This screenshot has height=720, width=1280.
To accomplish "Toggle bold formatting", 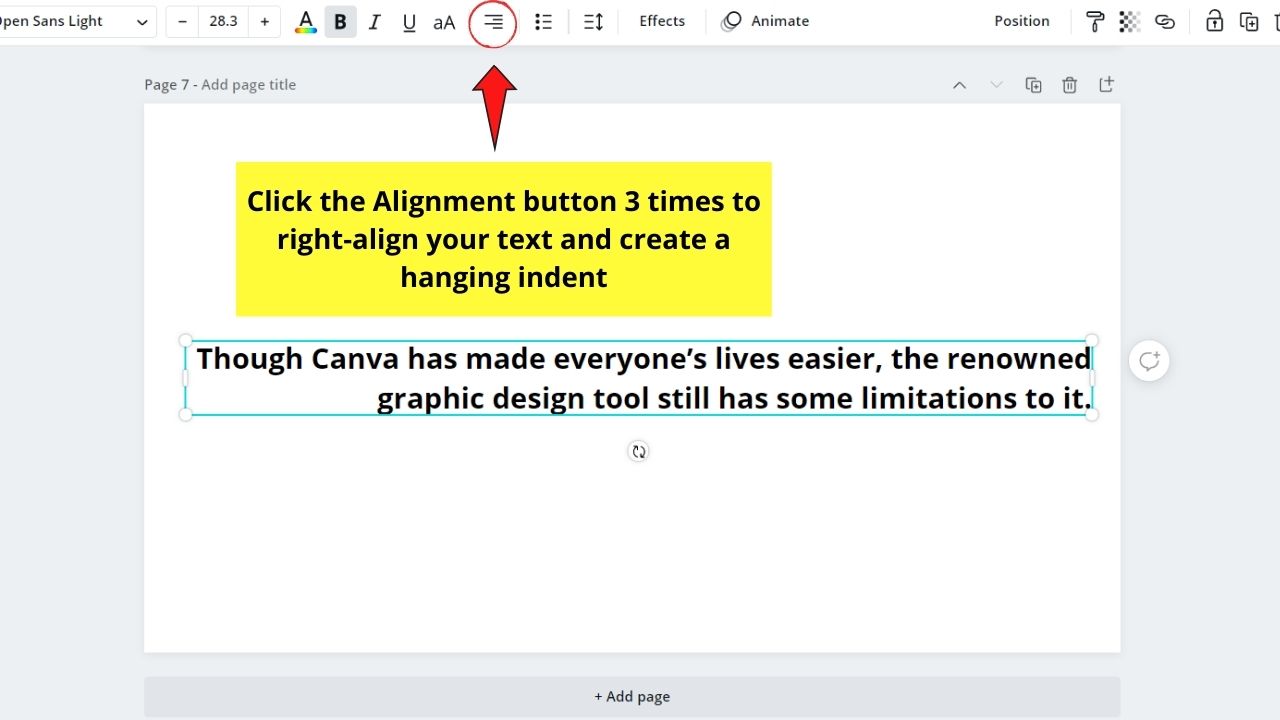I will point(340,22).
